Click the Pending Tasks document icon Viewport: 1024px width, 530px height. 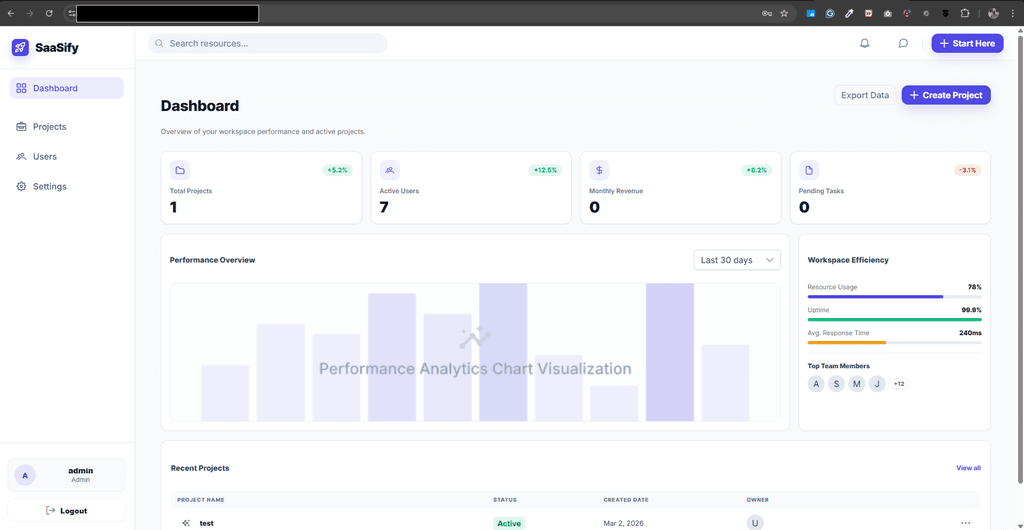click(x=809, y=170)
